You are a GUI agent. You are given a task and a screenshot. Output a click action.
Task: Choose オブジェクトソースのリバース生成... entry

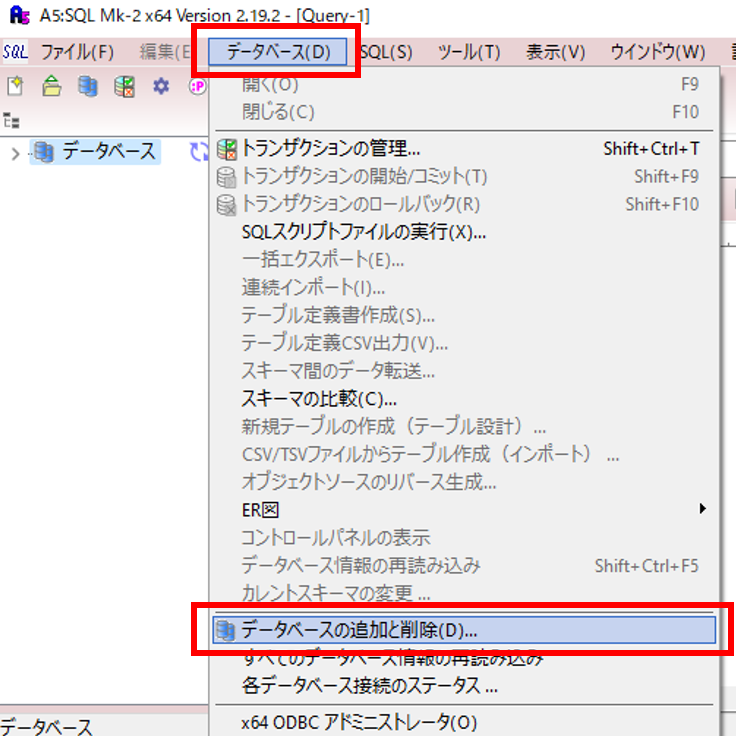pos(466,482)
